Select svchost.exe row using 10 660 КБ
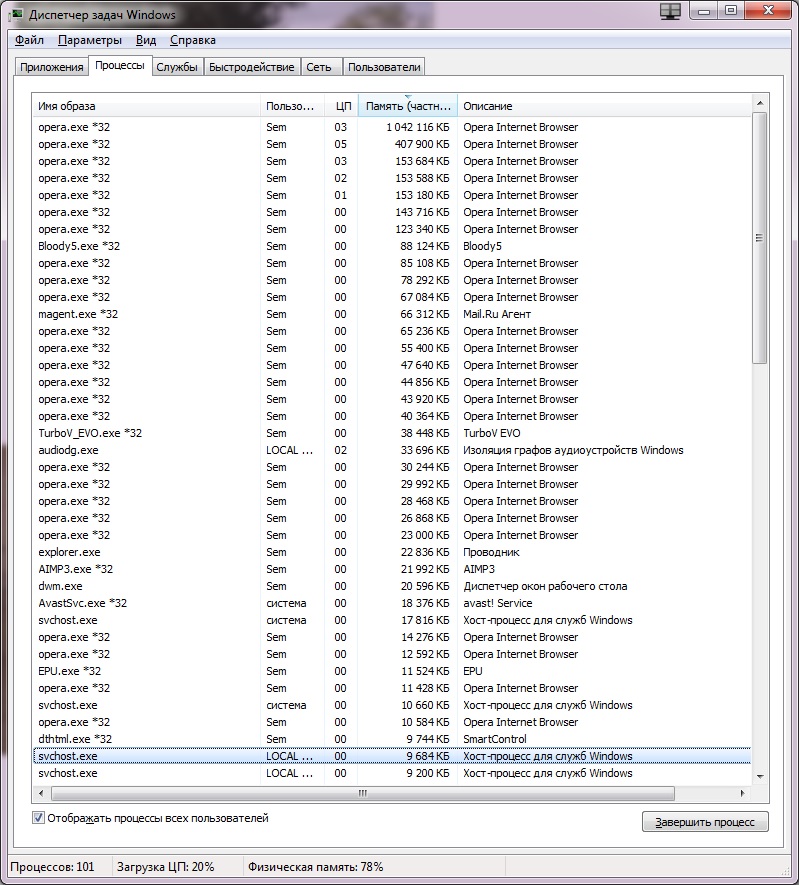Viewport: 799px width, 885px height. (x=392, y=705)
